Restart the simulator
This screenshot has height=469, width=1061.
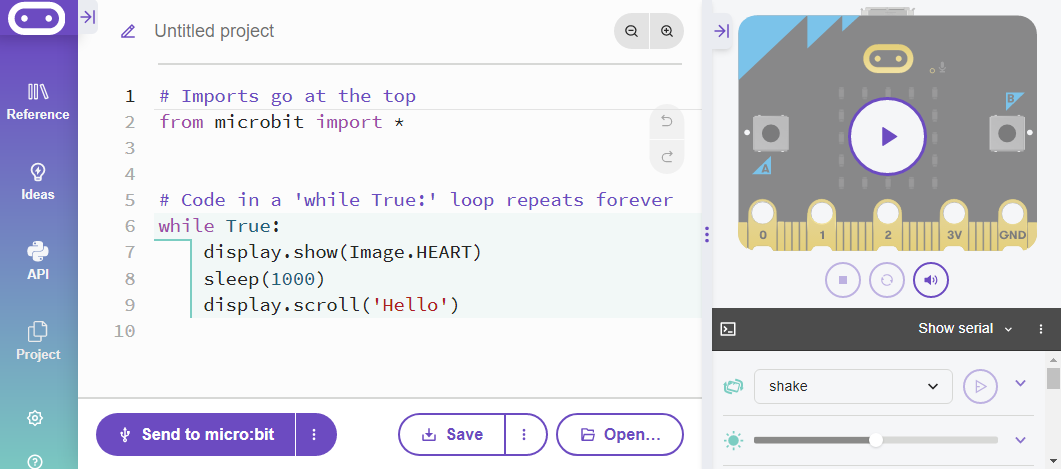[887, 280]
